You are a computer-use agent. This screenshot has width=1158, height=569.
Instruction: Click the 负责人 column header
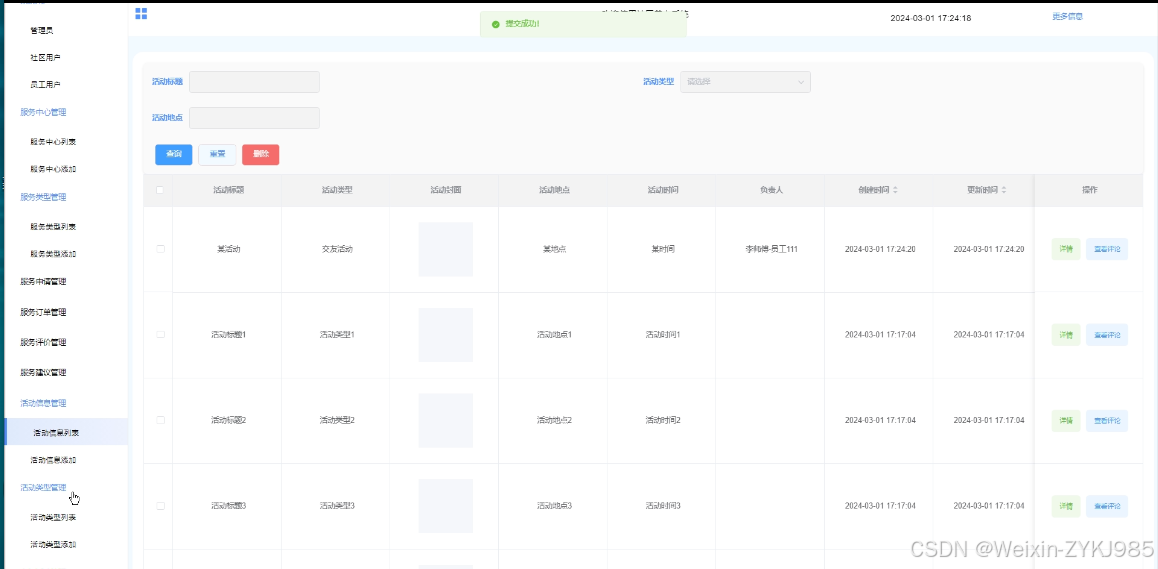coord(771,190)
